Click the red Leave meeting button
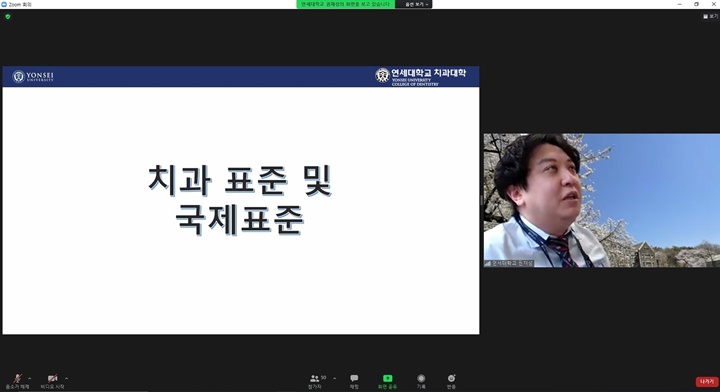This screenshot has height=392, width=720. tap(707, 382)
